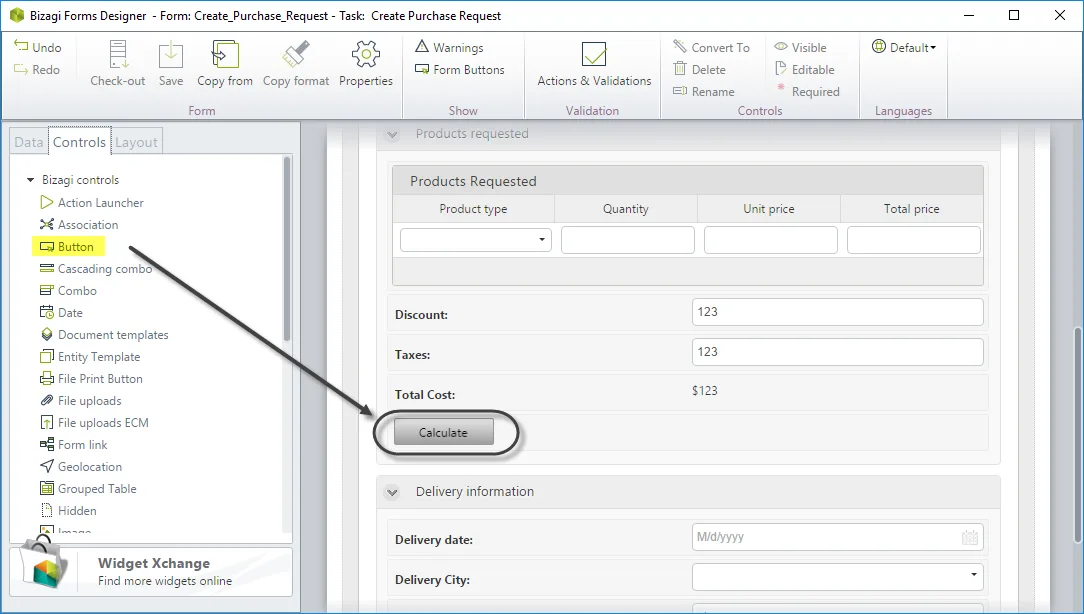Click the Calculate button on the form

pos(444,433)
